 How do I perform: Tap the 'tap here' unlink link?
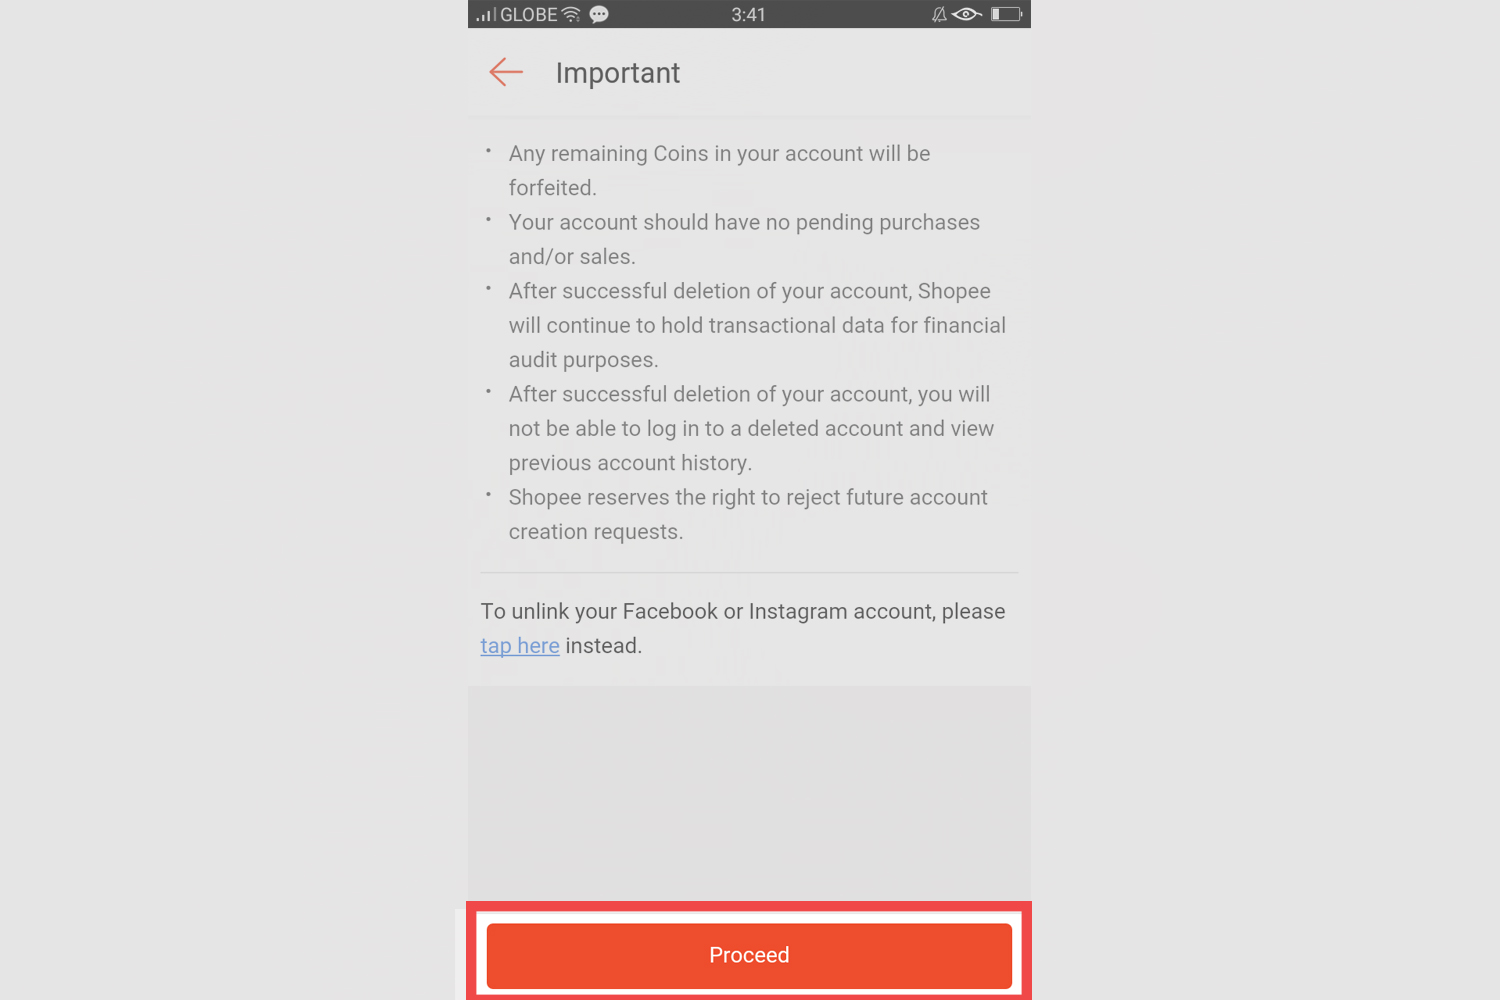tap(519, 645)
